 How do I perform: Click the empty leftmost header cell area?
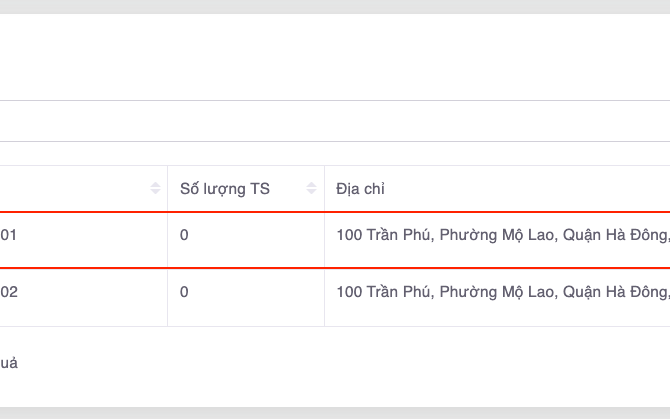coord(70,189)
